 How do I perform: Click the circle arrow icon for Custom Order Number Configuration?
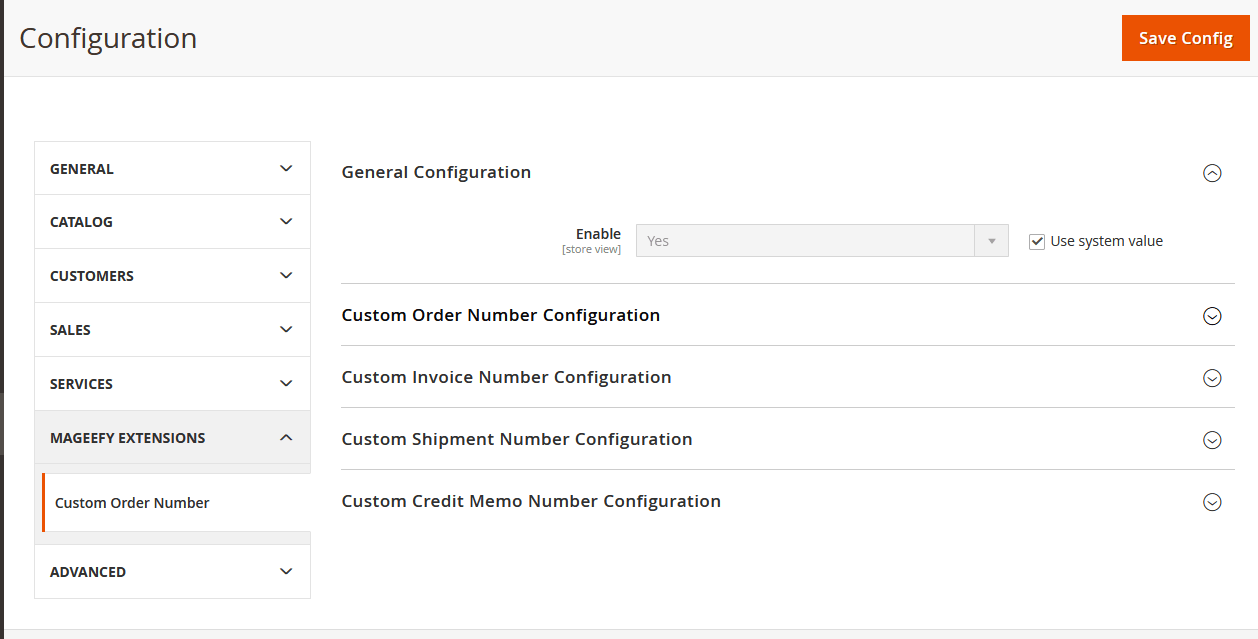1212,316
